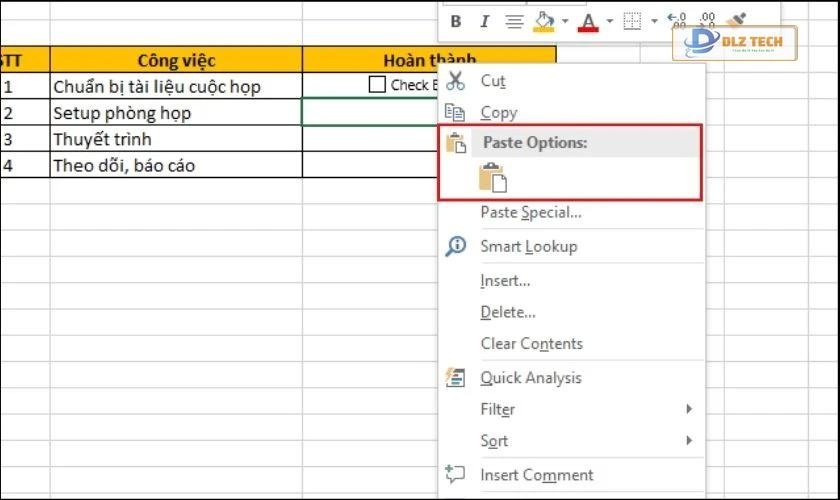This screenshot has width=840, height=500.
Task: Expand the Filter submenu
Action: (x=688, y=409)
